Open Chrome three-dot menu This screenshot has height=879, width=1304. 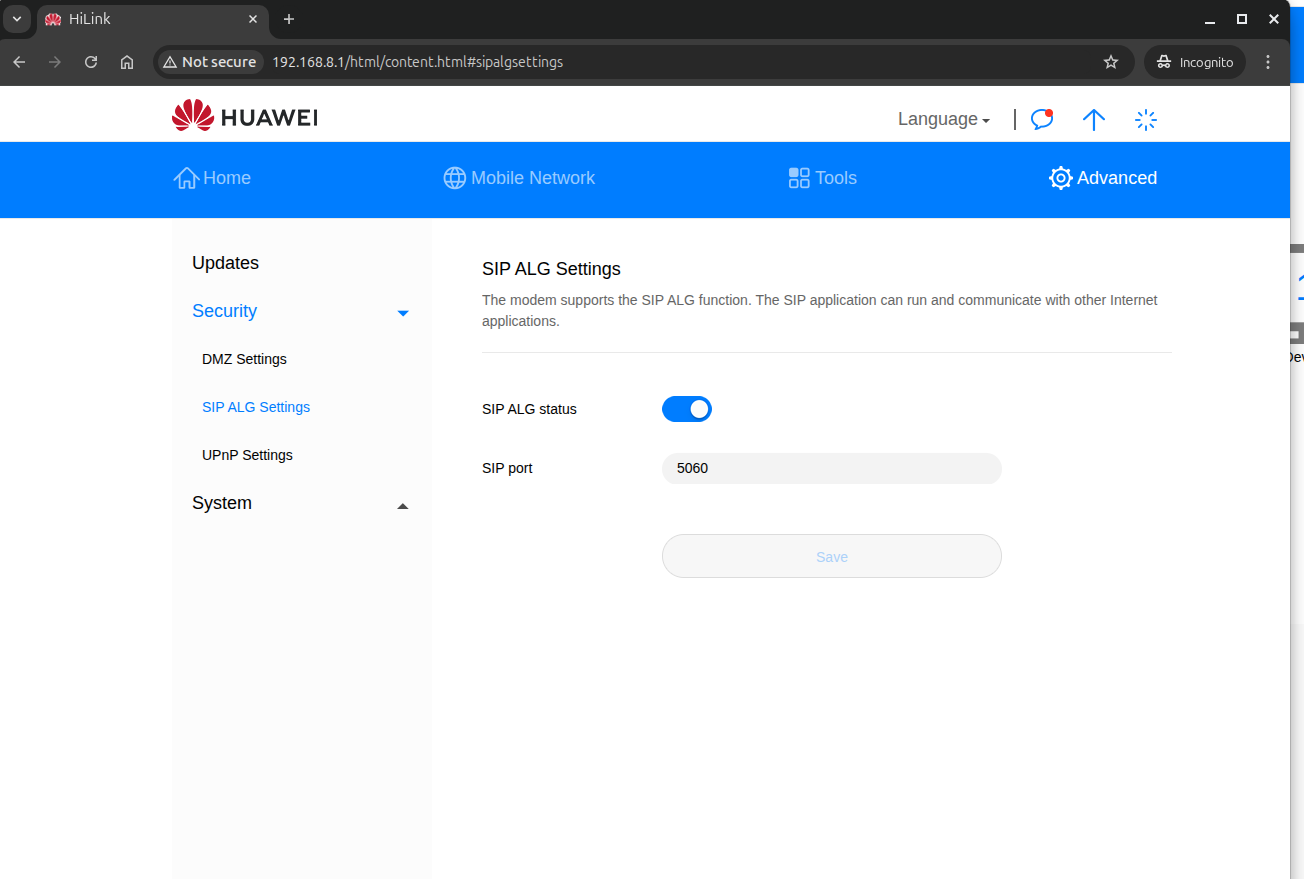[x=1268, y=62]
